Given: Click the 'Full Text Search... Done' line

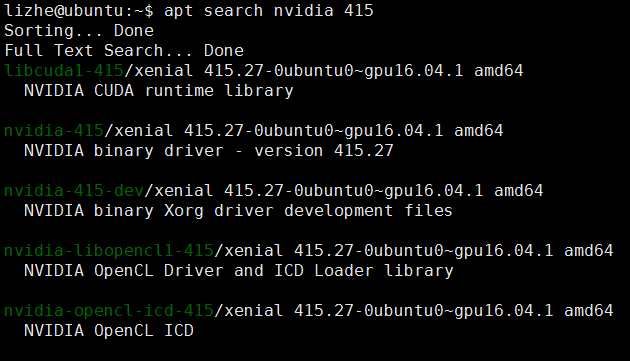Looking at the screenshot, I should click(x=124, y=51).
